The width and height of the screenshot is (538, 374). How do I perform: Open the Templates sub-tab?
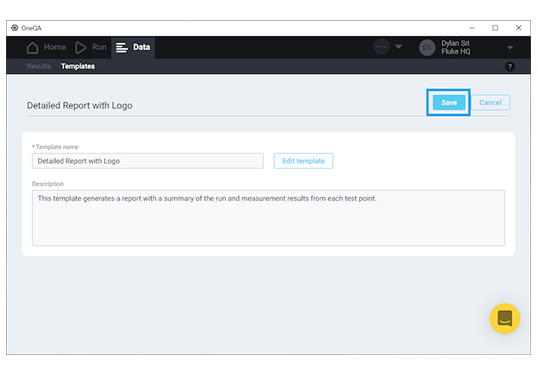click(78, 66)
